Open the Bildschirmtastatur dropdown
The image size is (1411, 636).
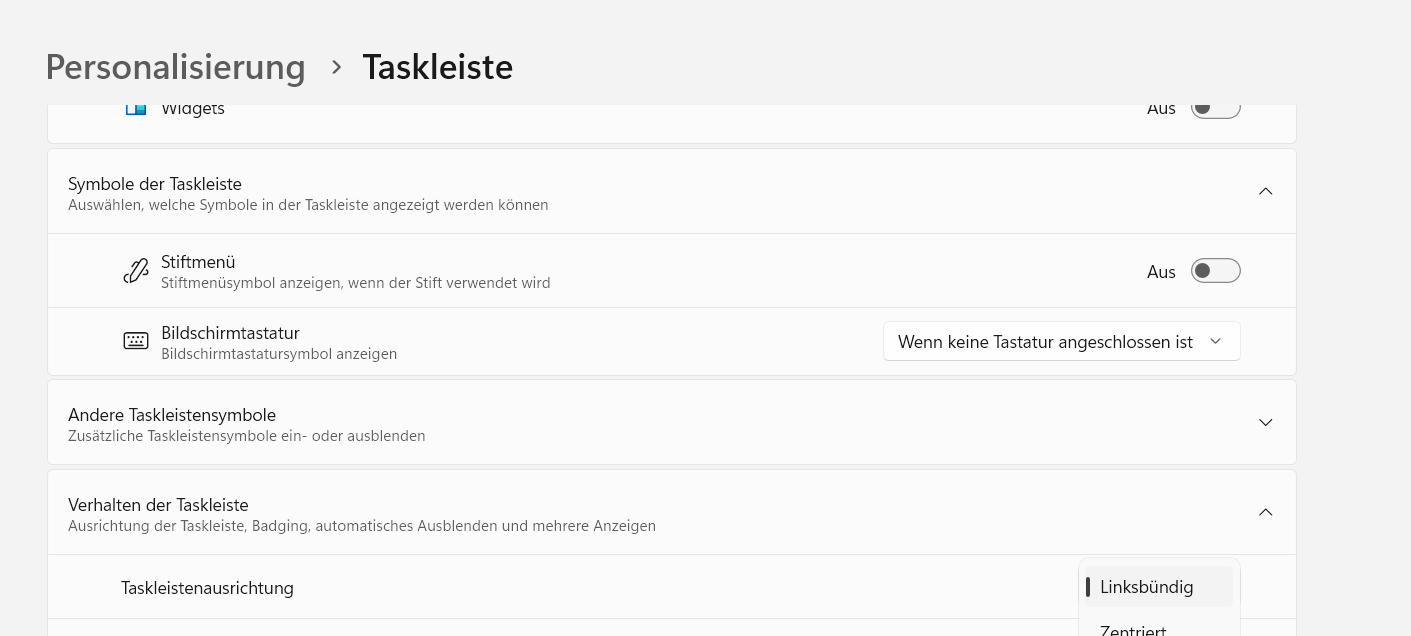pos(1061,342)
